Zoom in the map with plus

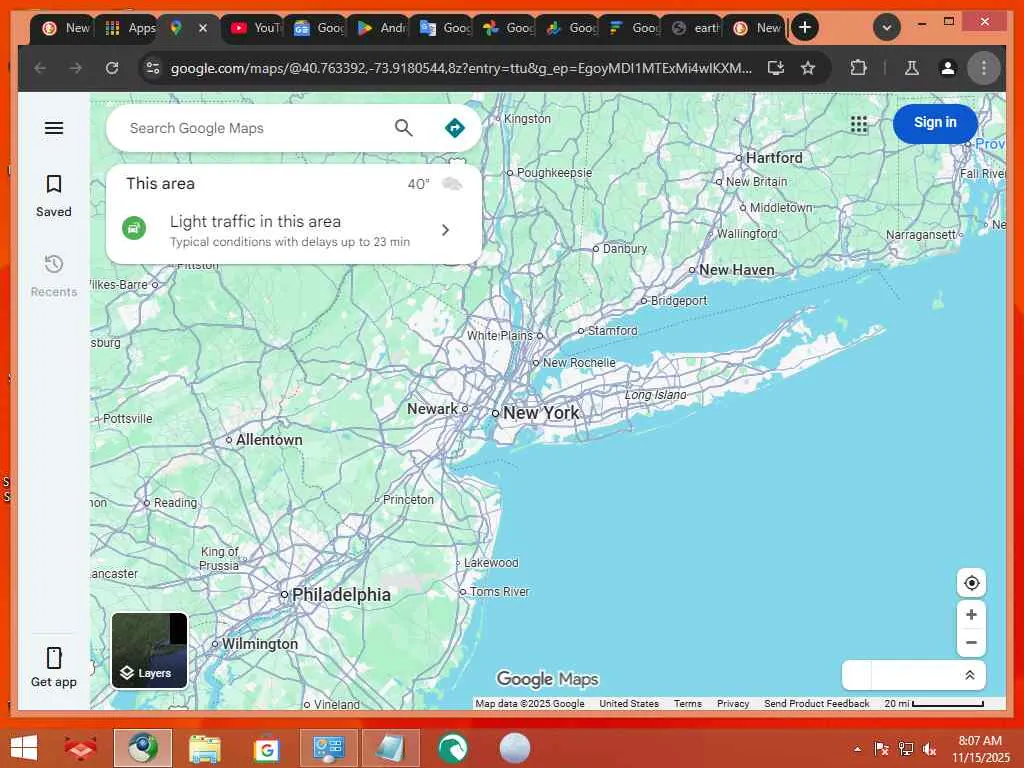pos(971,615)
